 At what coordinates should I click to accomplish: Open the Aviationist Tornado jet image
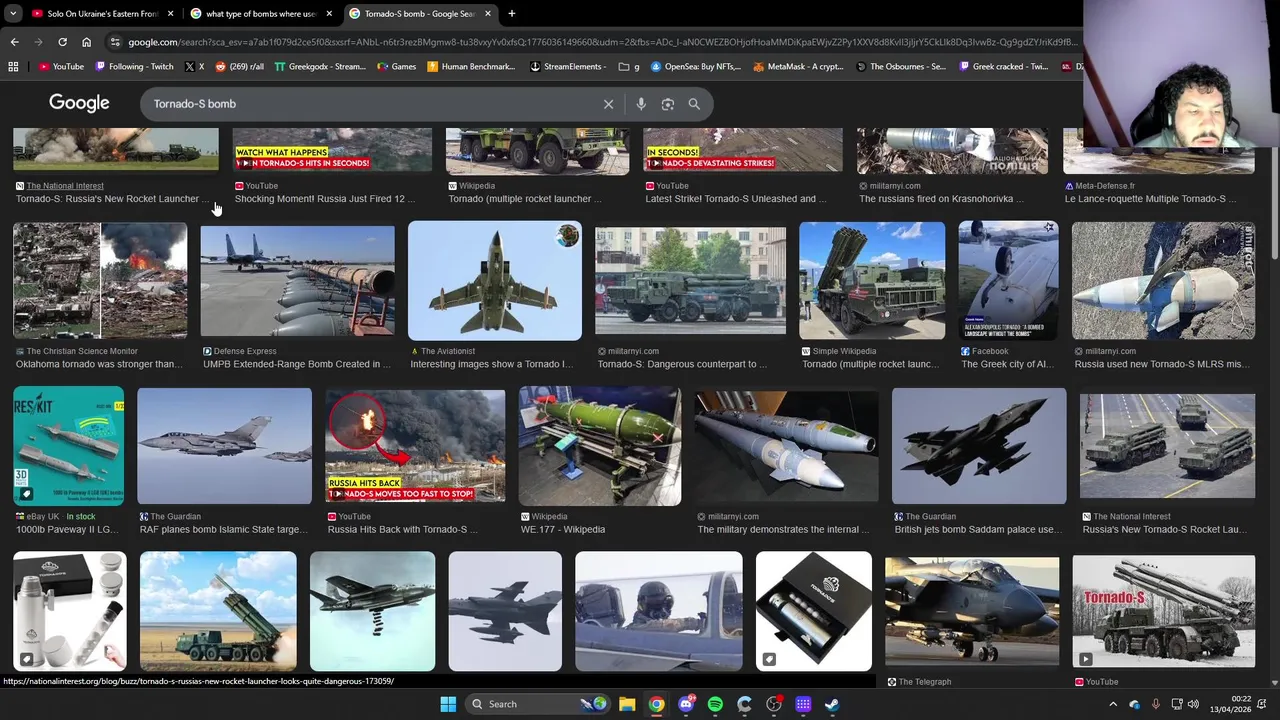pos(494,281)
